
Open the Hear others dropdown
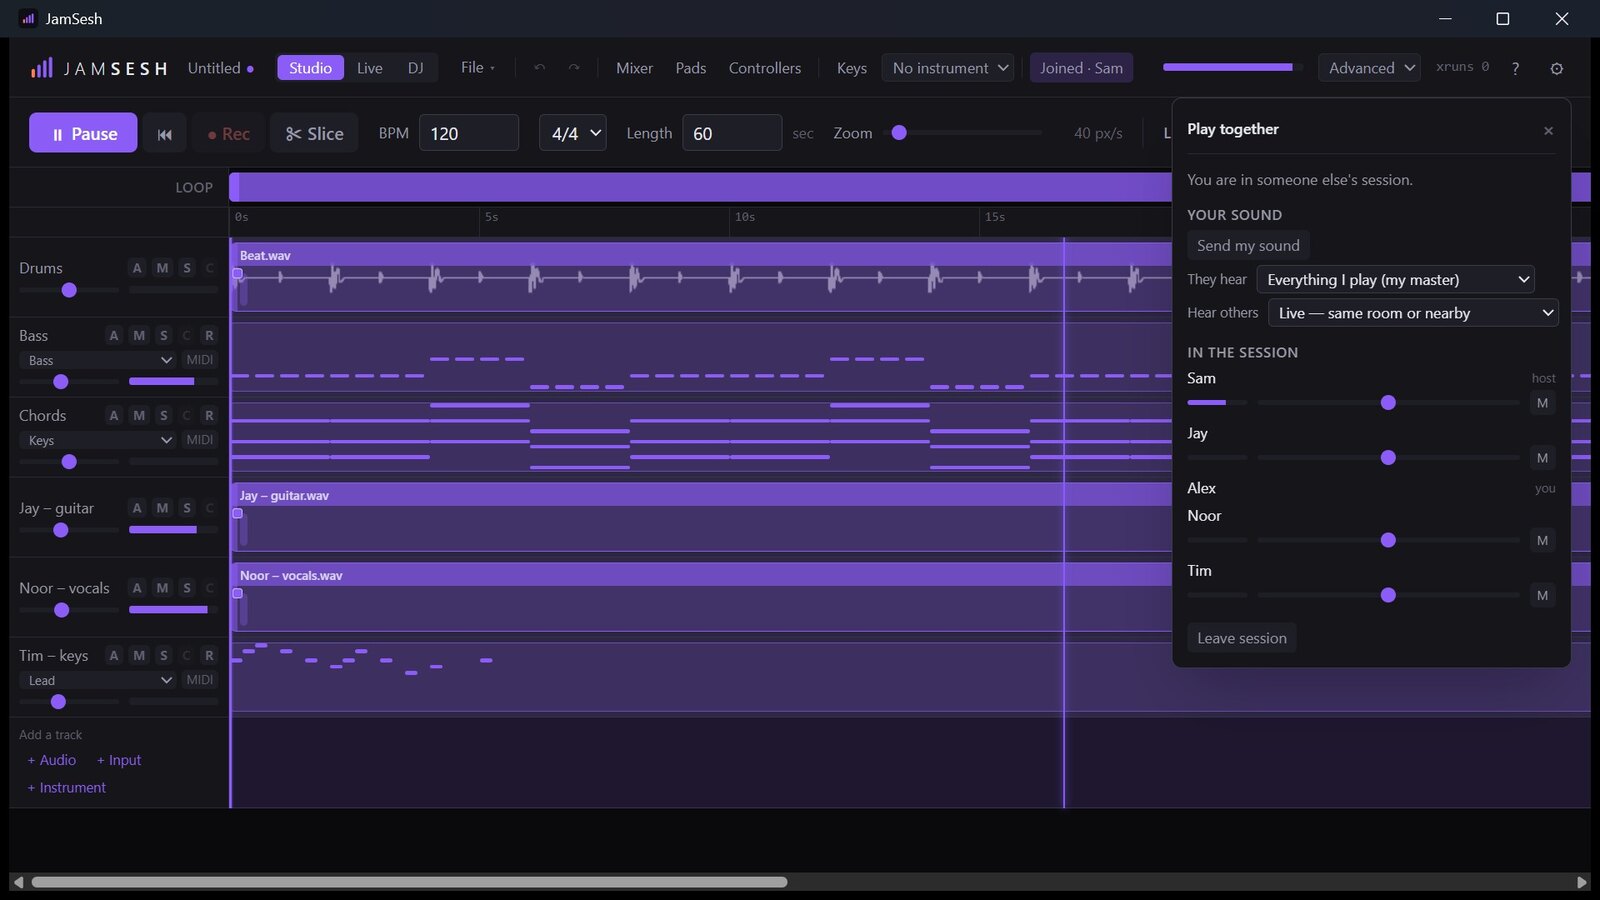tap(1413, 313)
